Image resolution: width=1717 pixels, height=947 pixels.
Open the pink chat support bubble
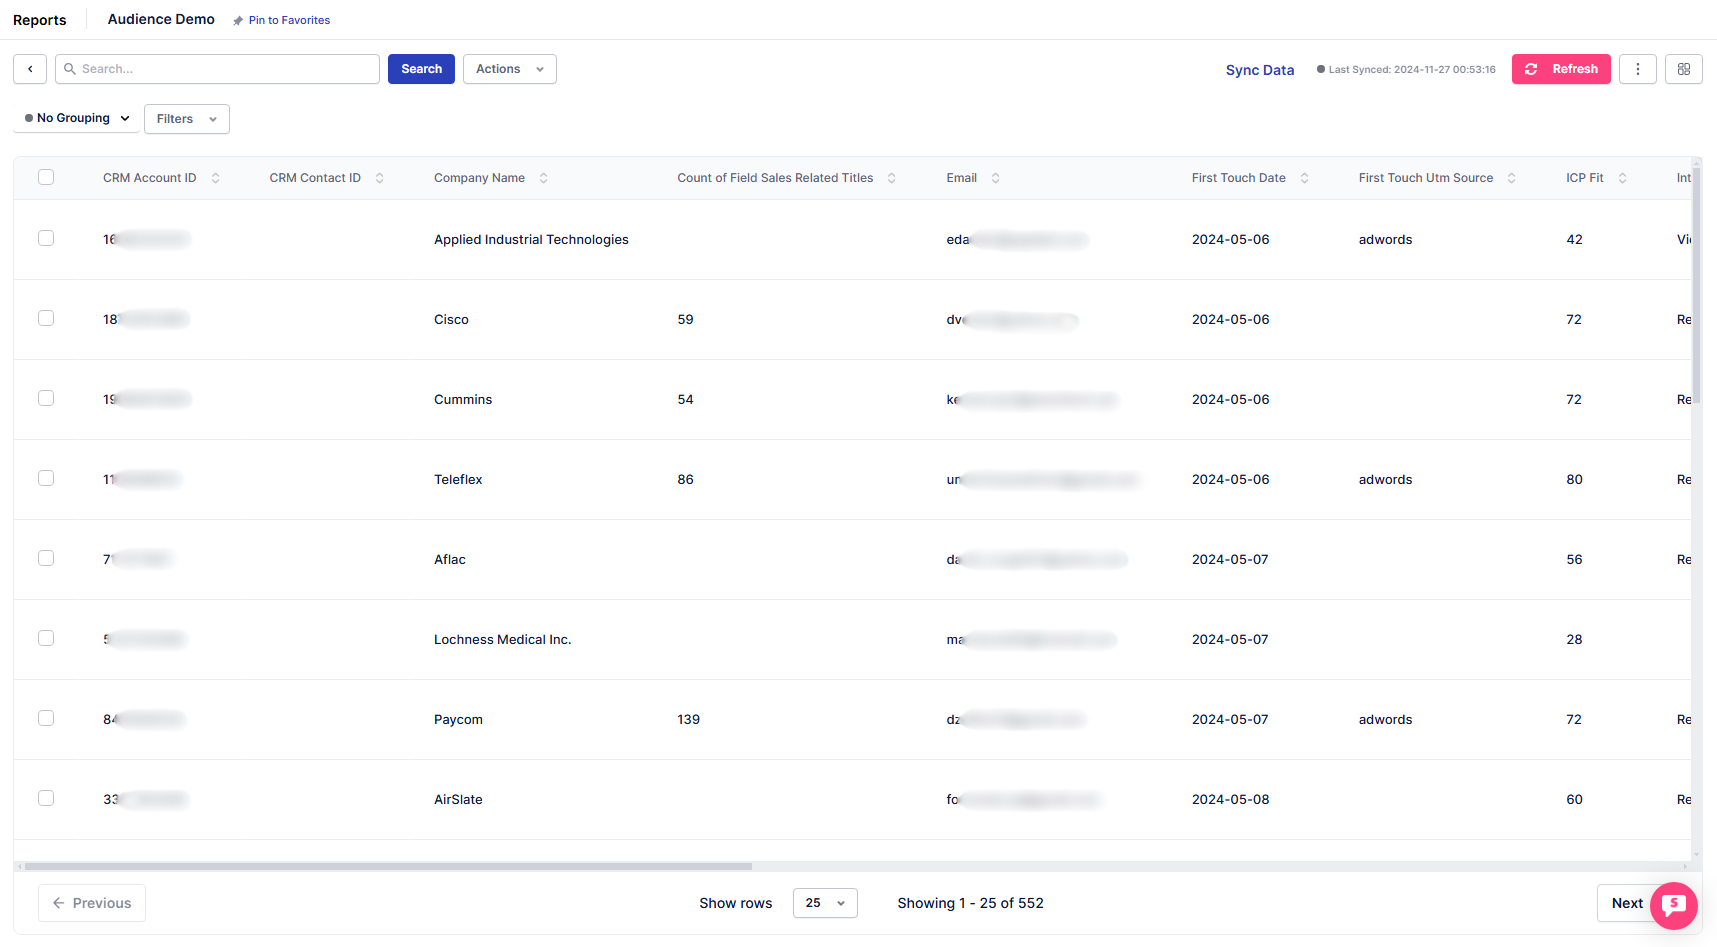pyautogui.click(x=1674, y=906)
